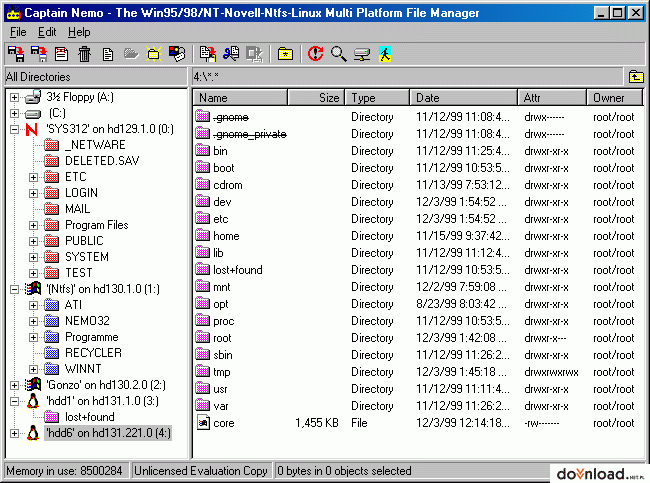
Task: Click the running man exit icon
Action: pyautogui.click(x=385, y=54)
